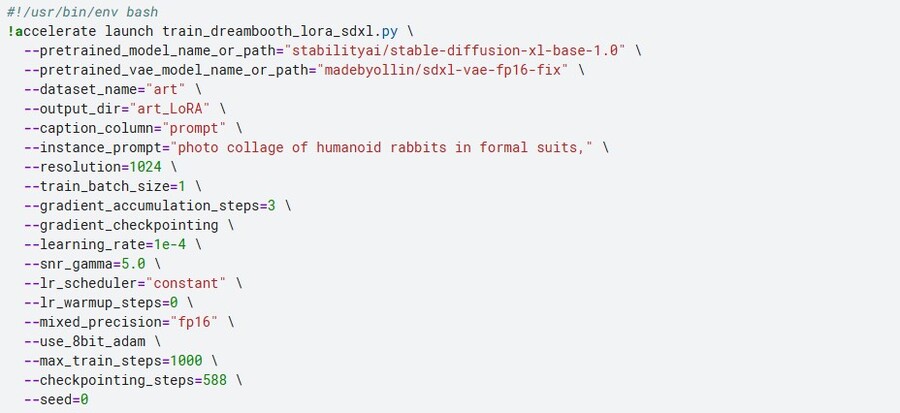Viewport: 900px width, 413px height.
Task: Click the learning_rate value 1e-4
Action: pos(170,244)
